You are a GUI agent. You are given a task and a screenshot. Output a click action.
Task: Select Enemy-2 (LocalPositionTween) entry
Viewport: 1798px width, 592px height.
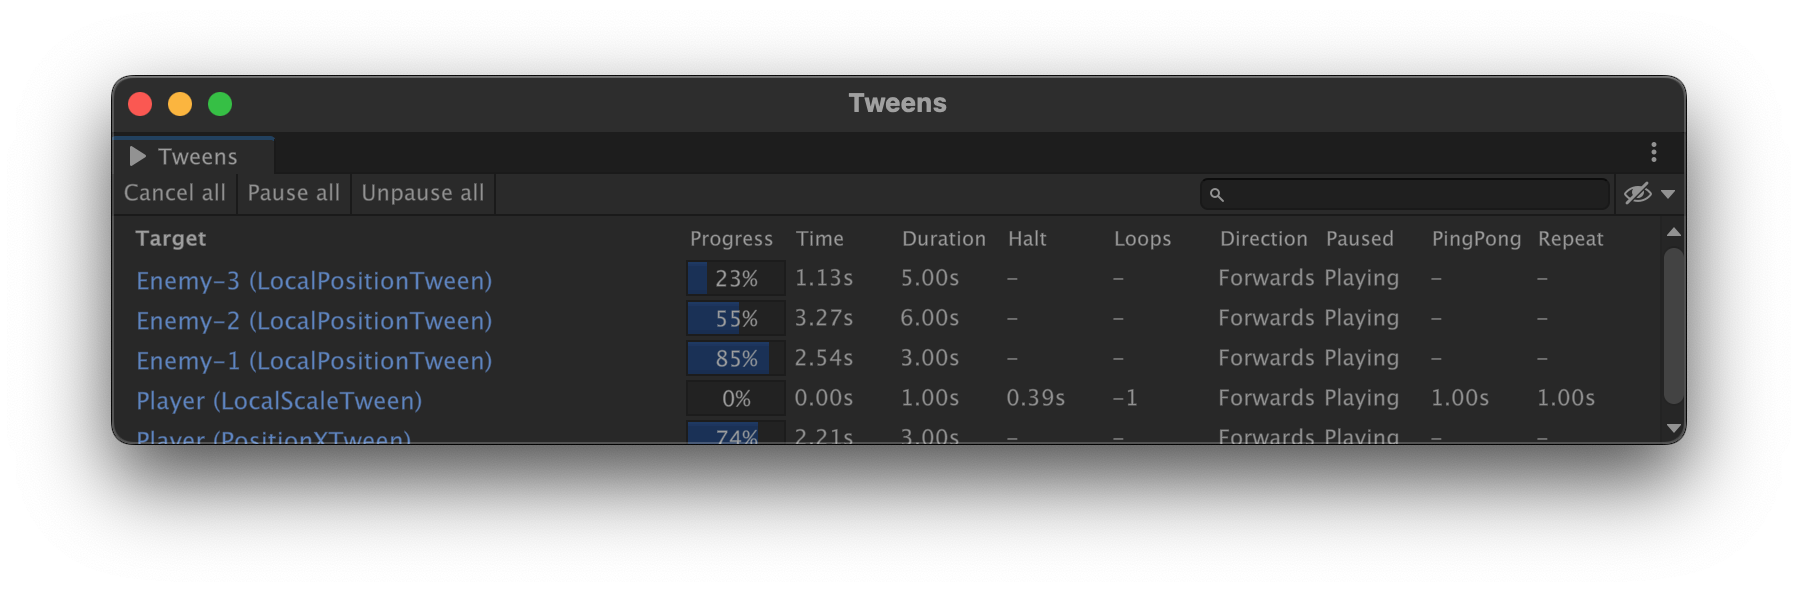coord(314,321)
